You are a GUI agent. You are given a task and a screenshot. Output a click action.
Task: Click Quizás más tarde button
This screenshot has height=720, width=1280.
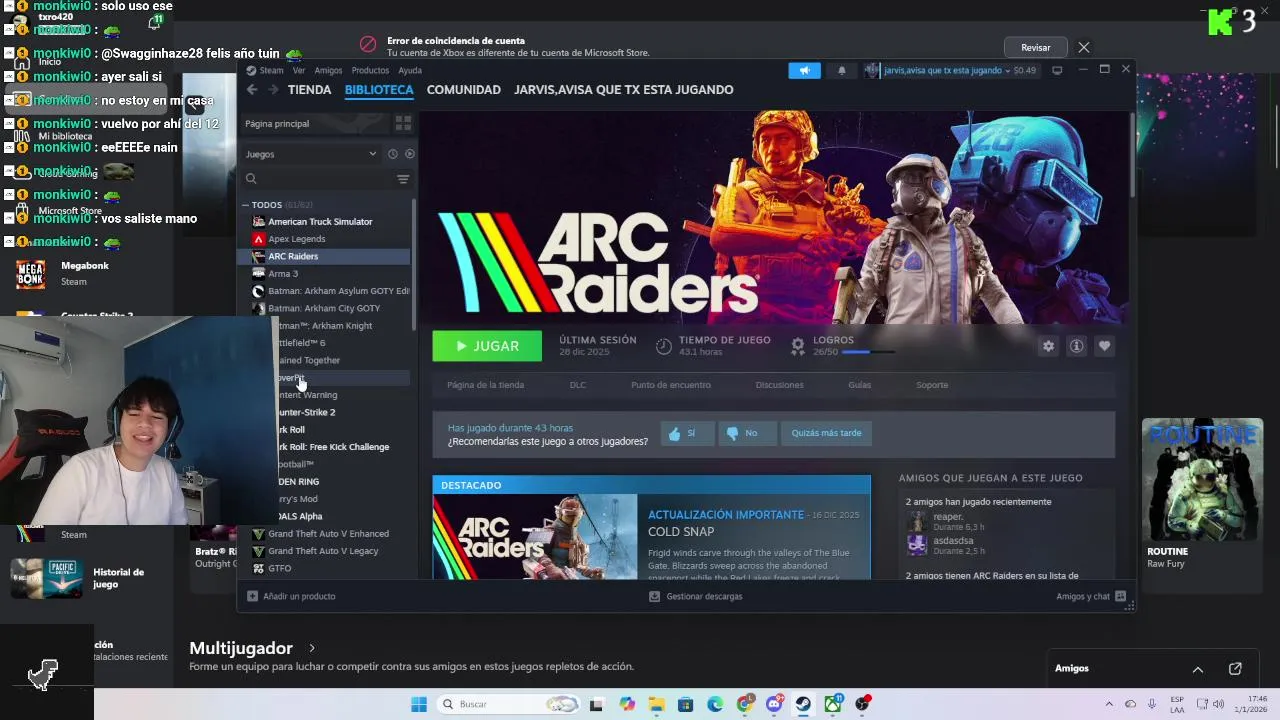pos(826,433)
